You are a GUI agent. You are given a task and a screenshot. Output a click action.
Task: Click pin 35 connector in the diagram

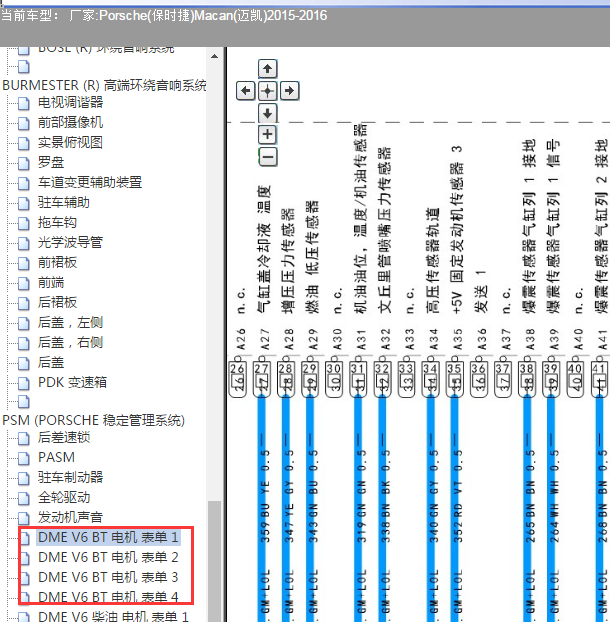(454, 379)
